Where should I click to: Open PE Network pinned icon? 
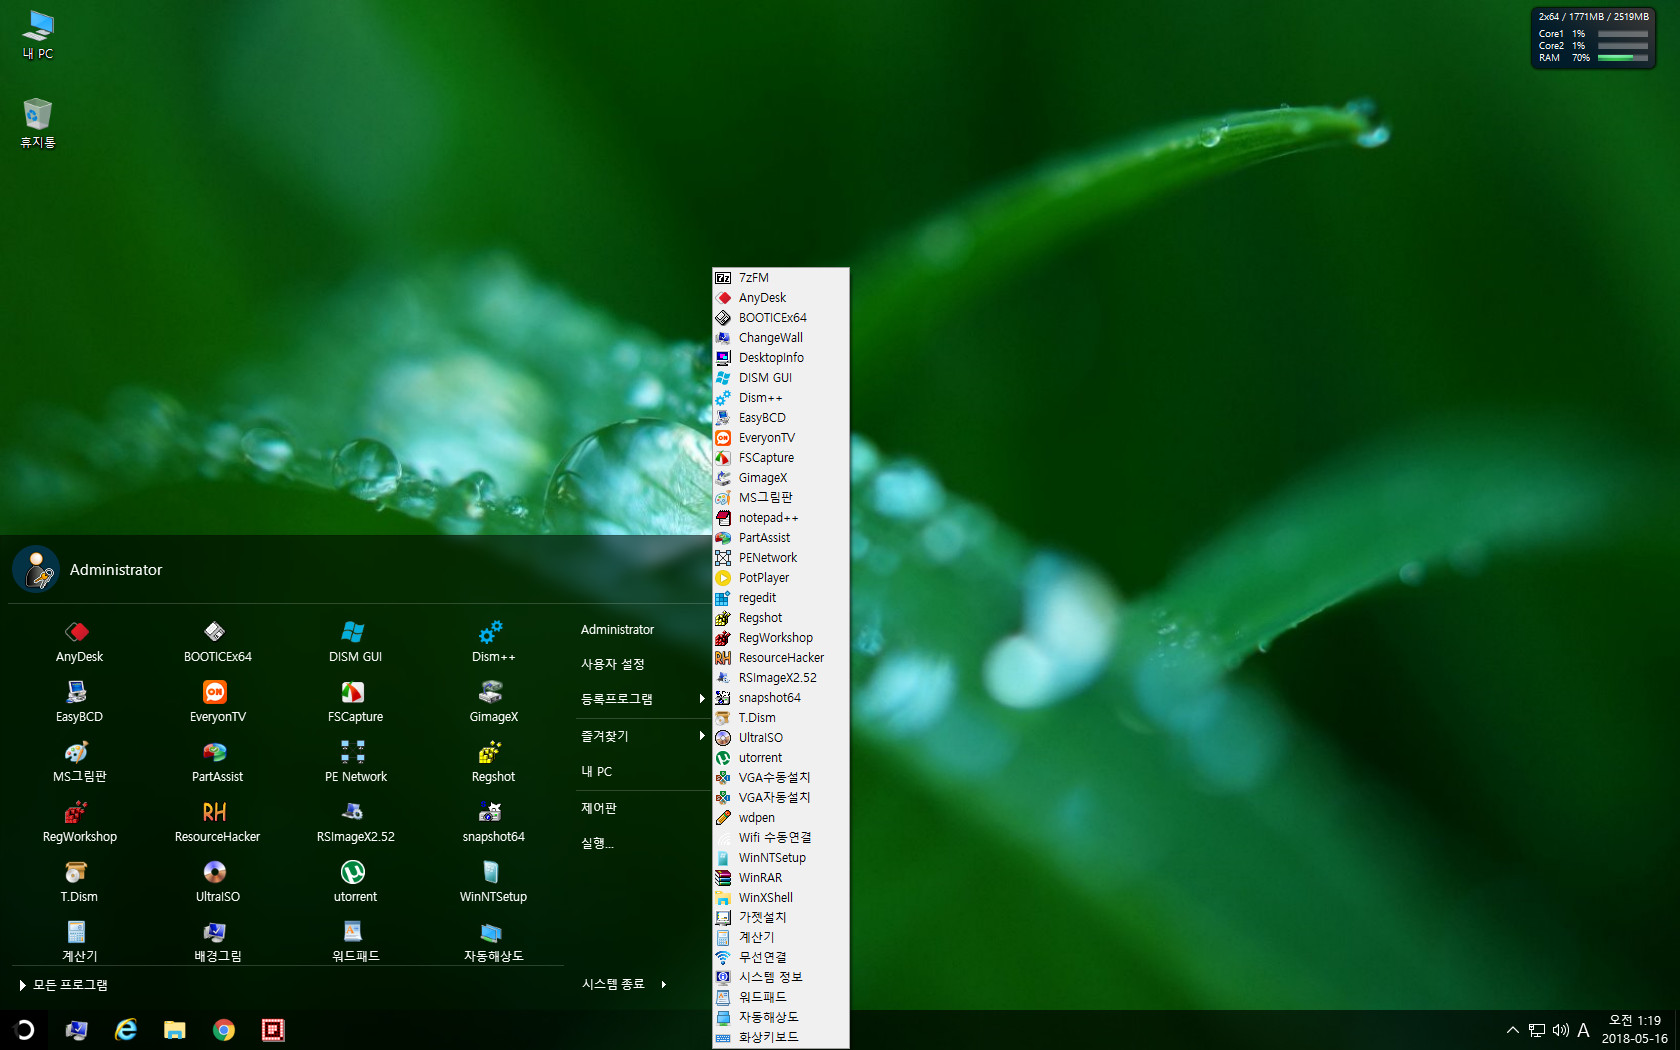[355, 762]
